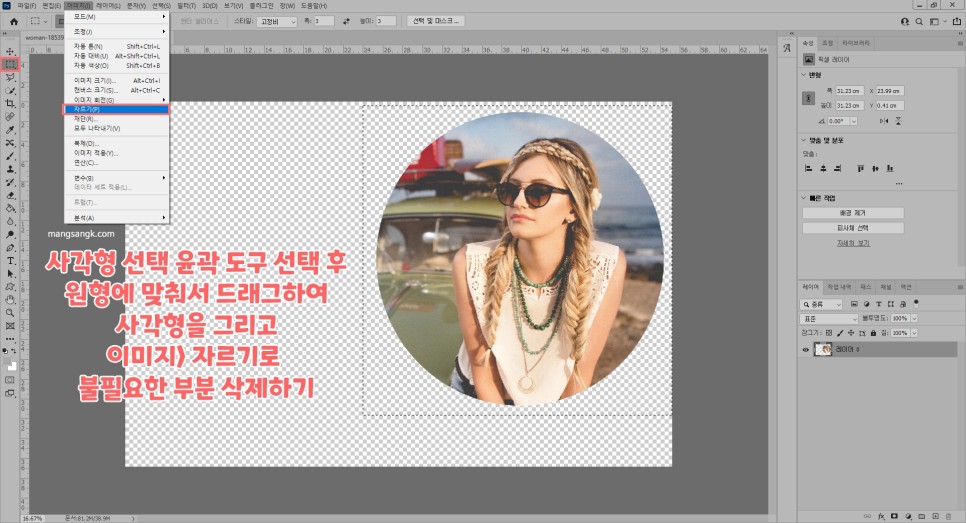Select the Clone Stamp tool

click(10, 169)
